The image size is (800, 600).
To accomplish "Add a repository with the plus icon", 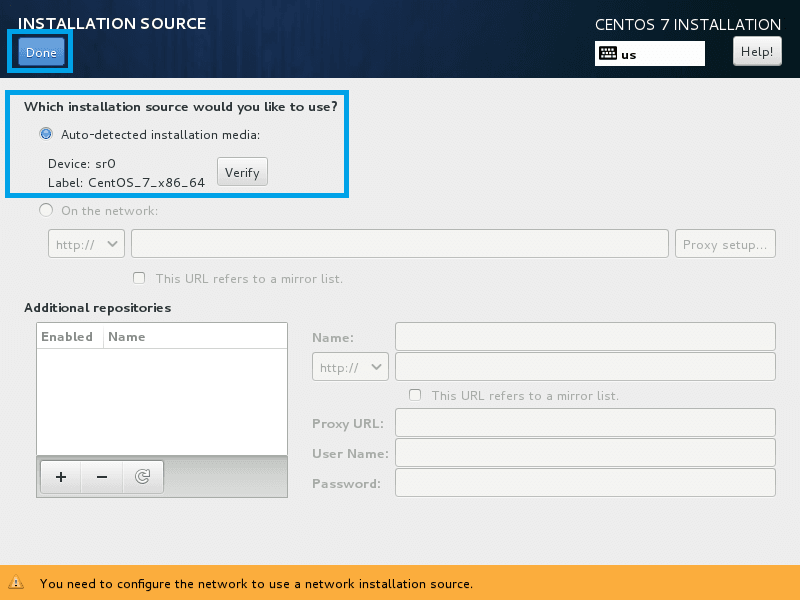I will 61,477.
